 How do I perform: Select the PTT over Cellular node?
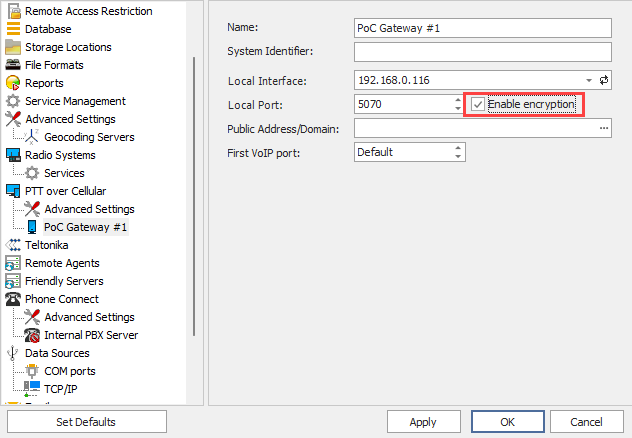(65, 191)
